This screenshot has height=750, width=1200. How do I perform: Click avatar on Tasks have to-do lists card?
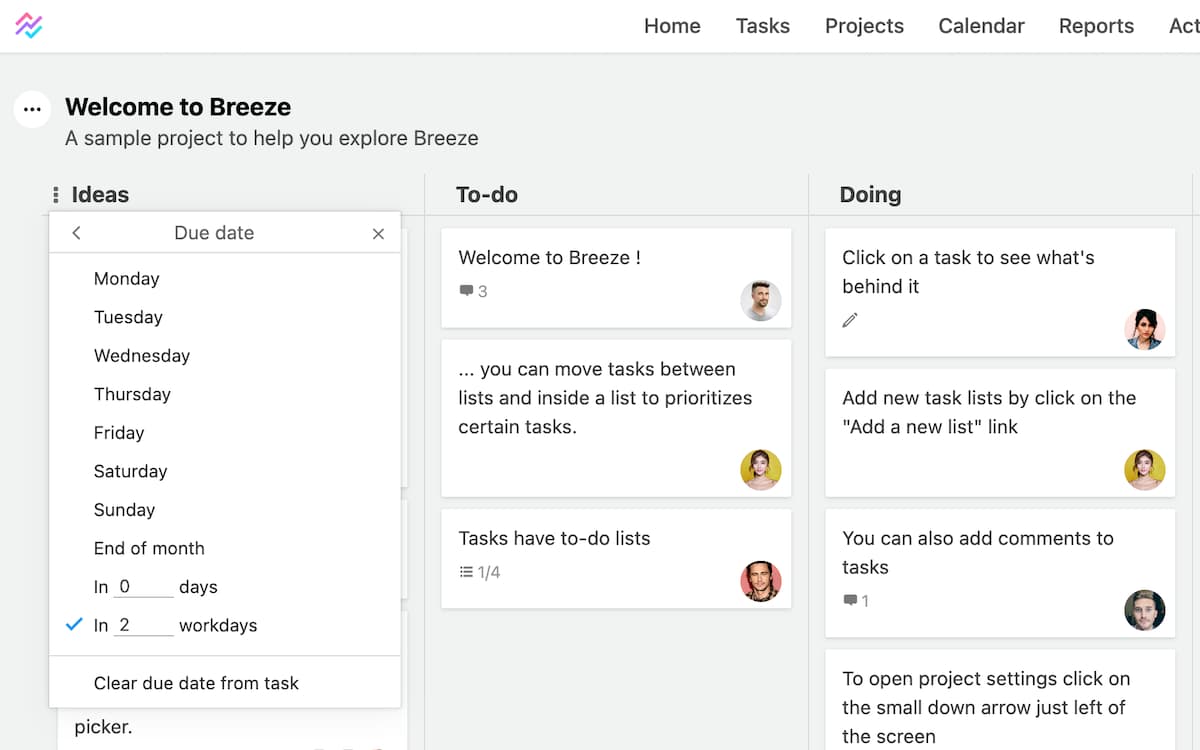pos(761,581)
